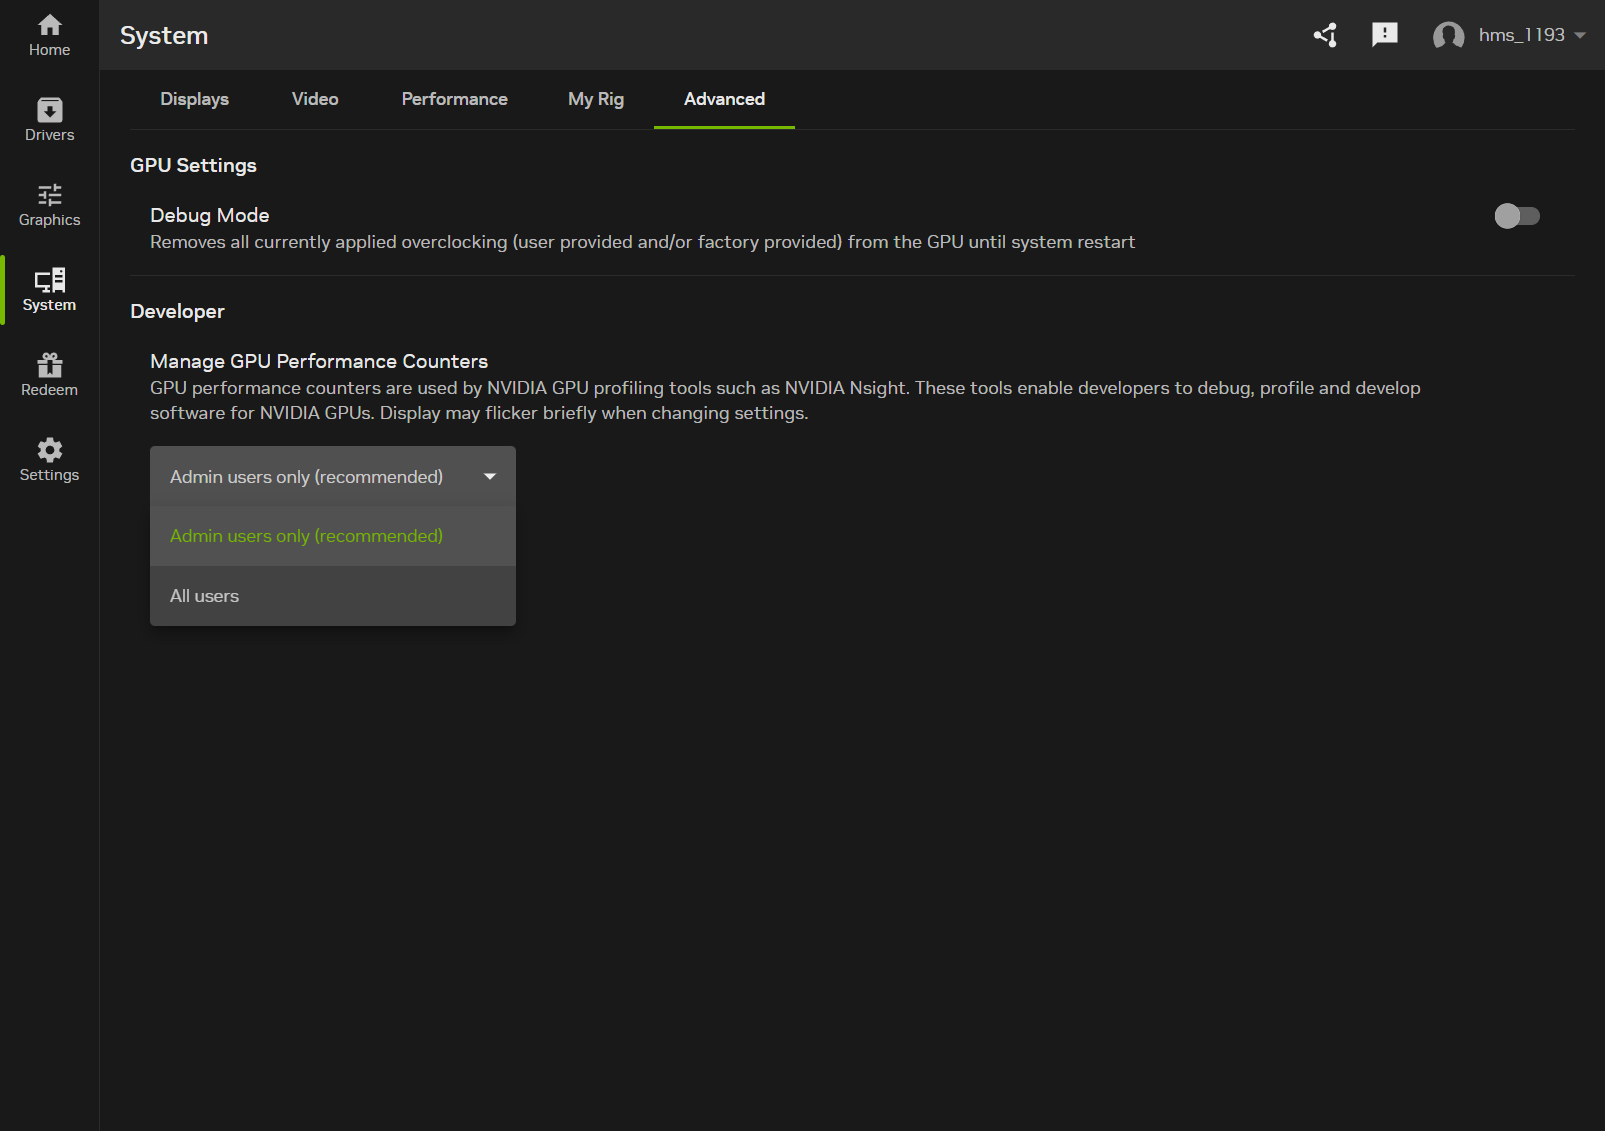Image resolution: width=1605 pixels, height=1131 pixels.
Task: Select the Advanced tab
Action: 723,99
